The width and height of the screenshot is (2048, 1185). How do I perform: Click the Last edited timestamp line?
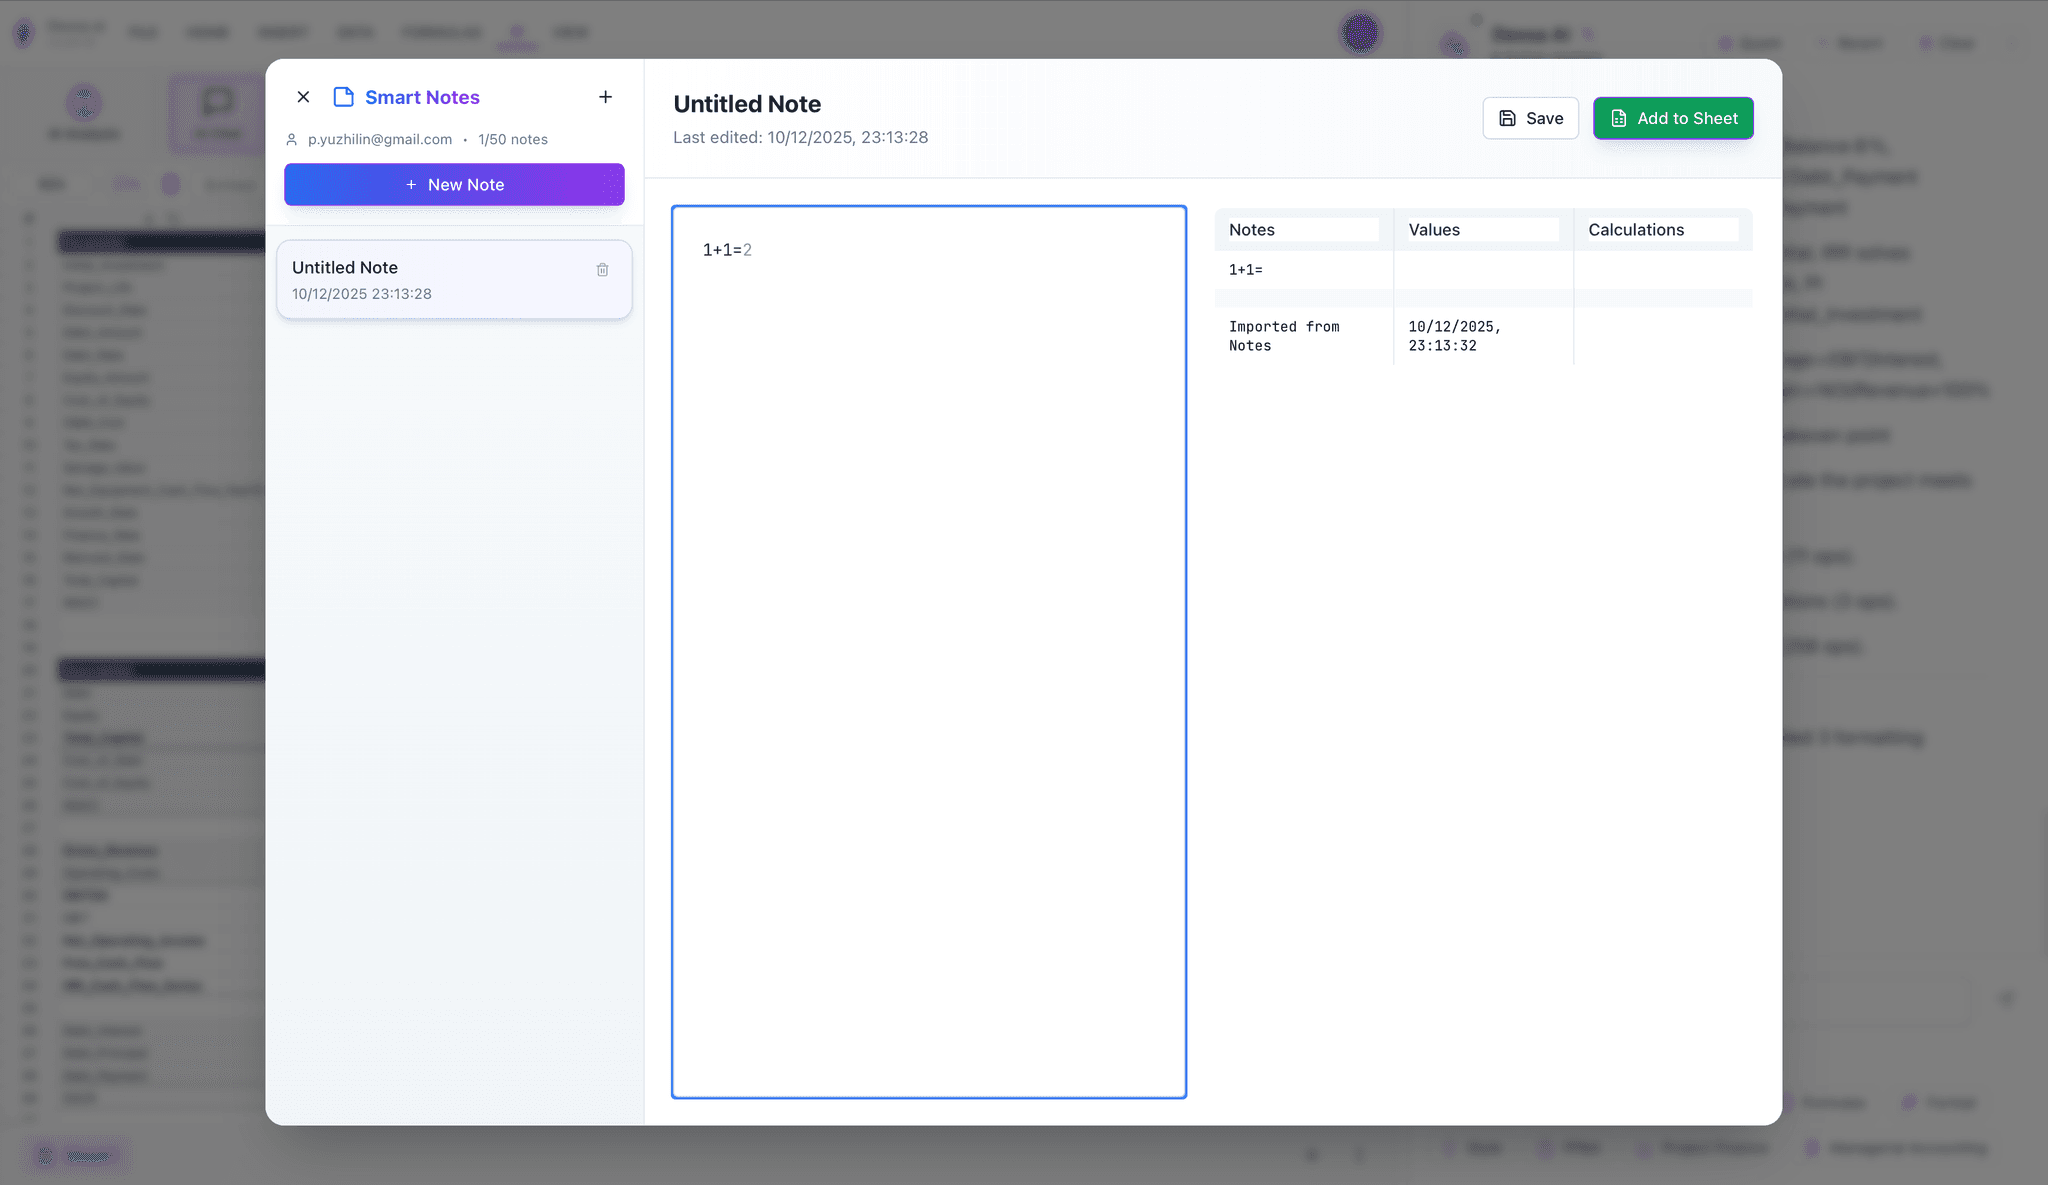(800, 138)
